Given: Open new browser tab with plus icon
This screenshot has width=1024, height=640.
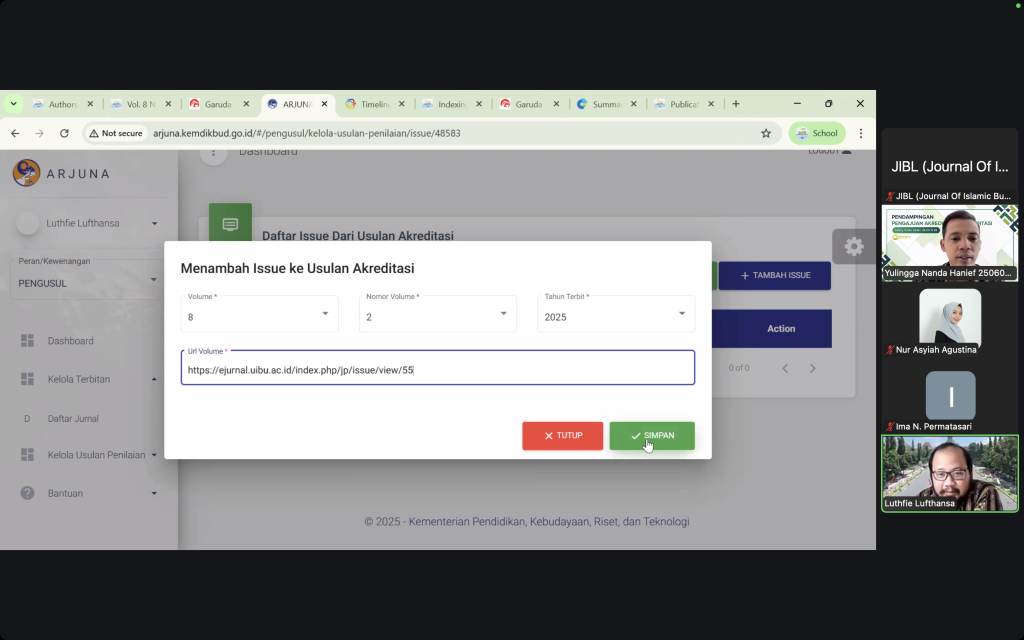Looking at the screenshot, I should coord(736,104).
